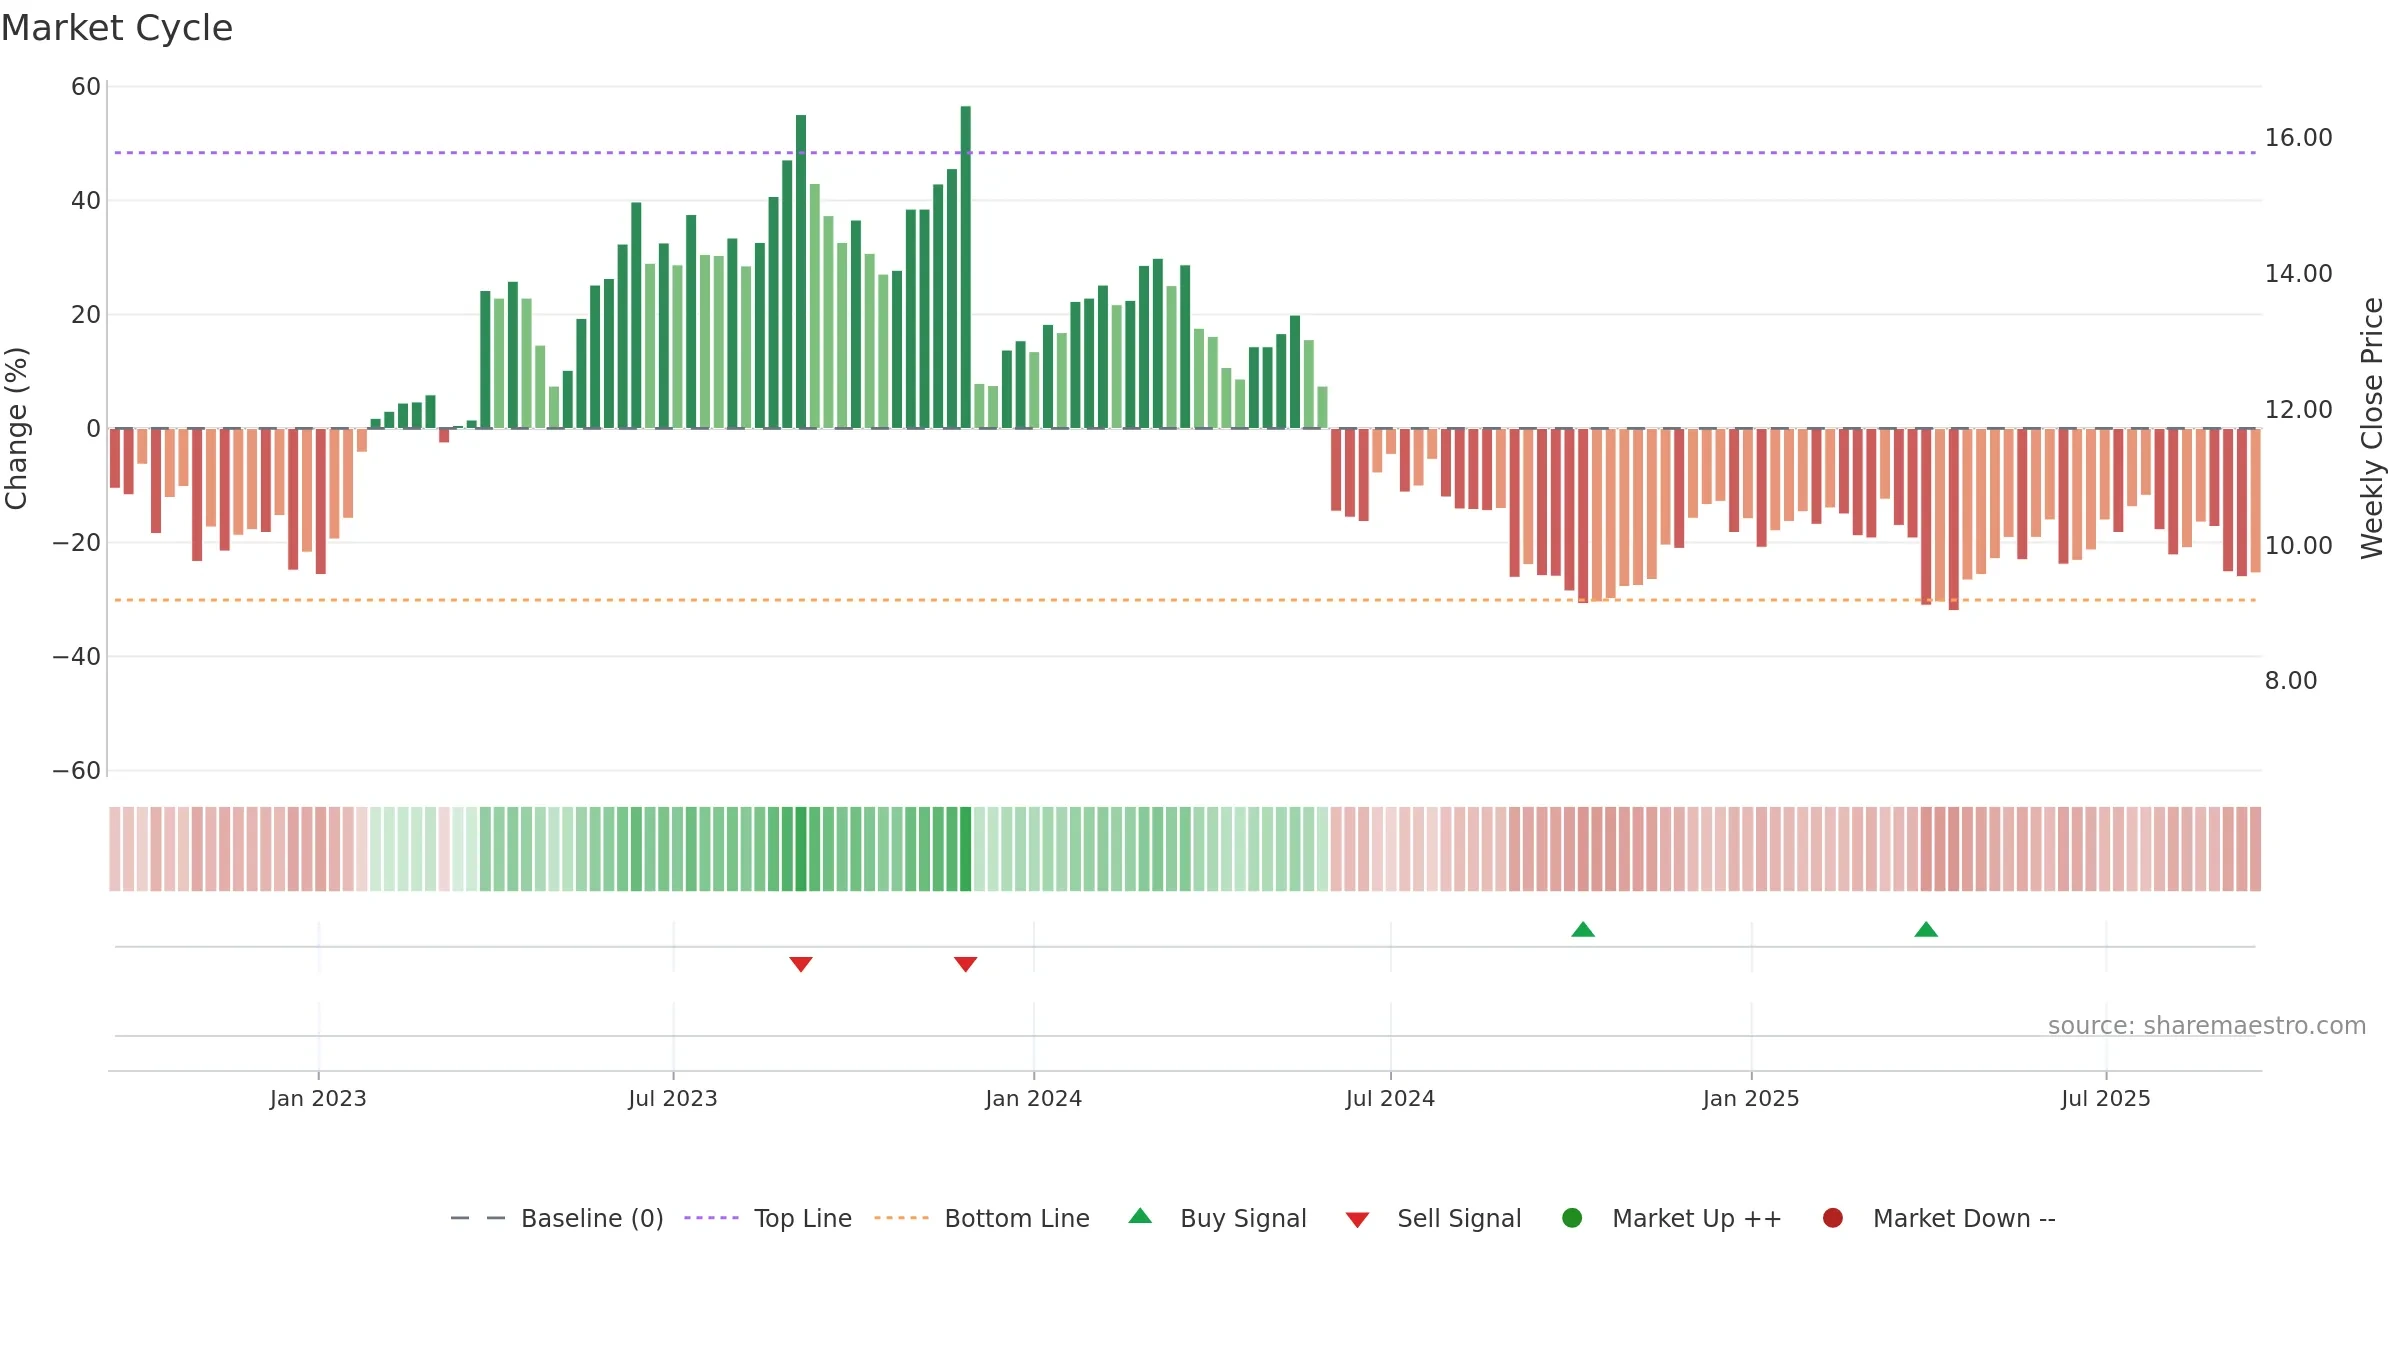This screenshot has height=1350, width=2400.
Task: Click the Jan 2023 axis label
Action: click(x=318, y=1098)
